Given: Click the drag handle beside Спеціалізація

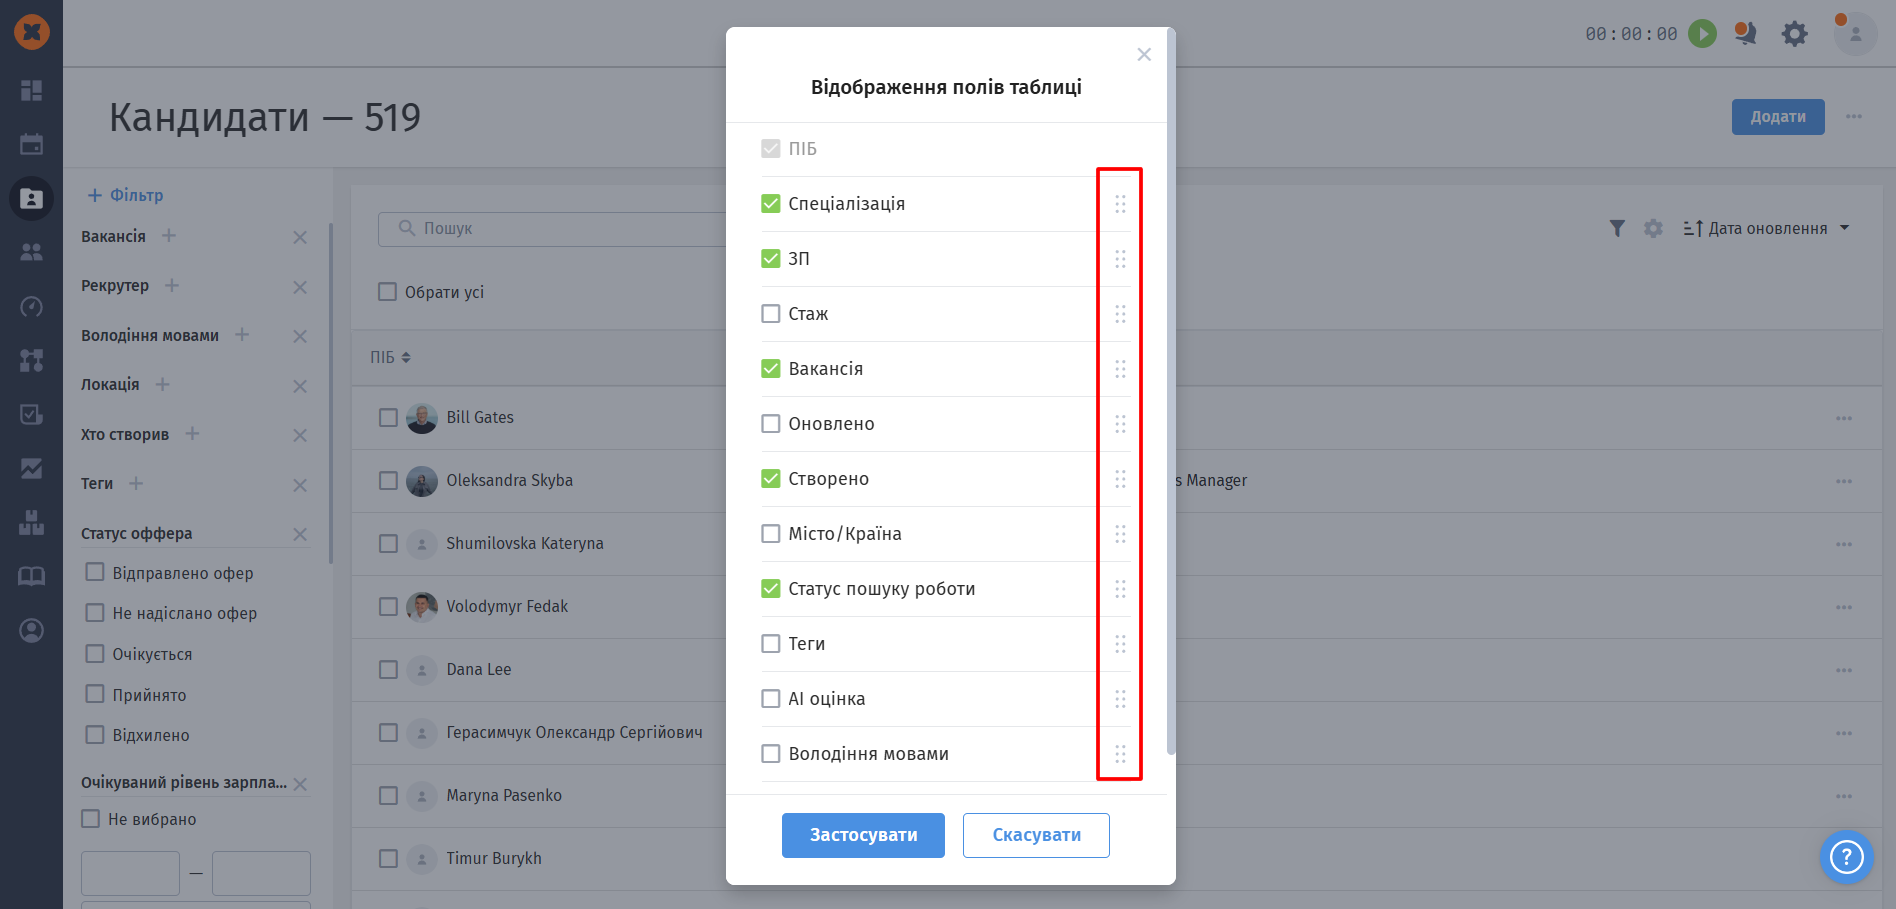Looking at the screenshot, I should 1120,204.
